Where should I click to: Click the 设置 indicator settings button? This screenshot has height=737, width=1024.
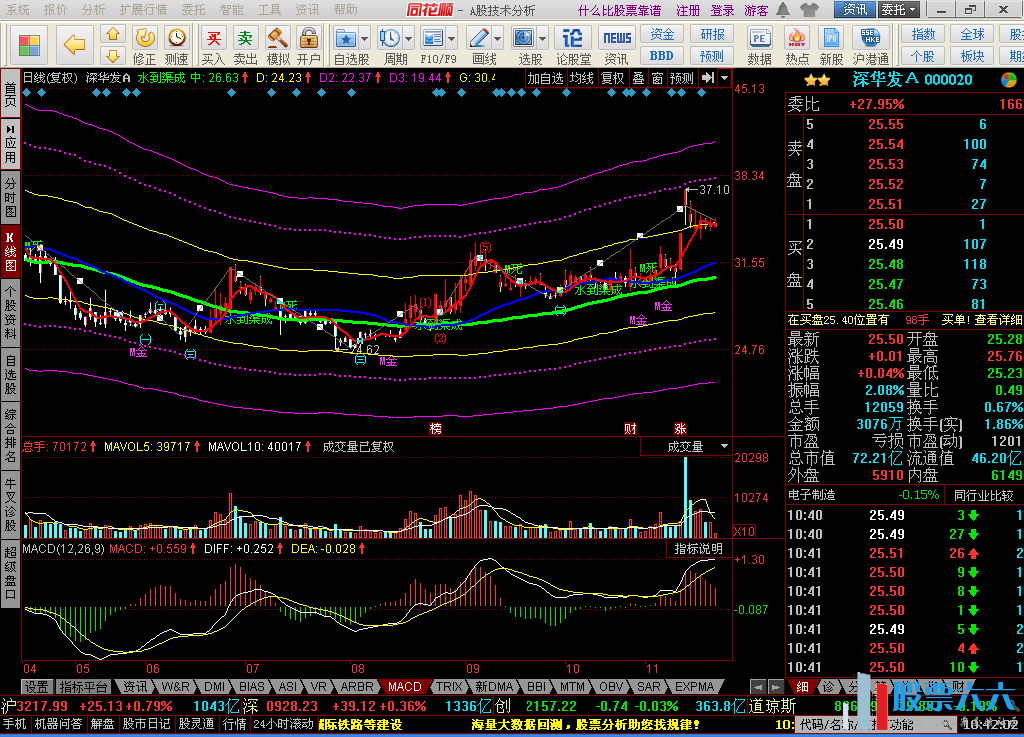pos(37,687)
